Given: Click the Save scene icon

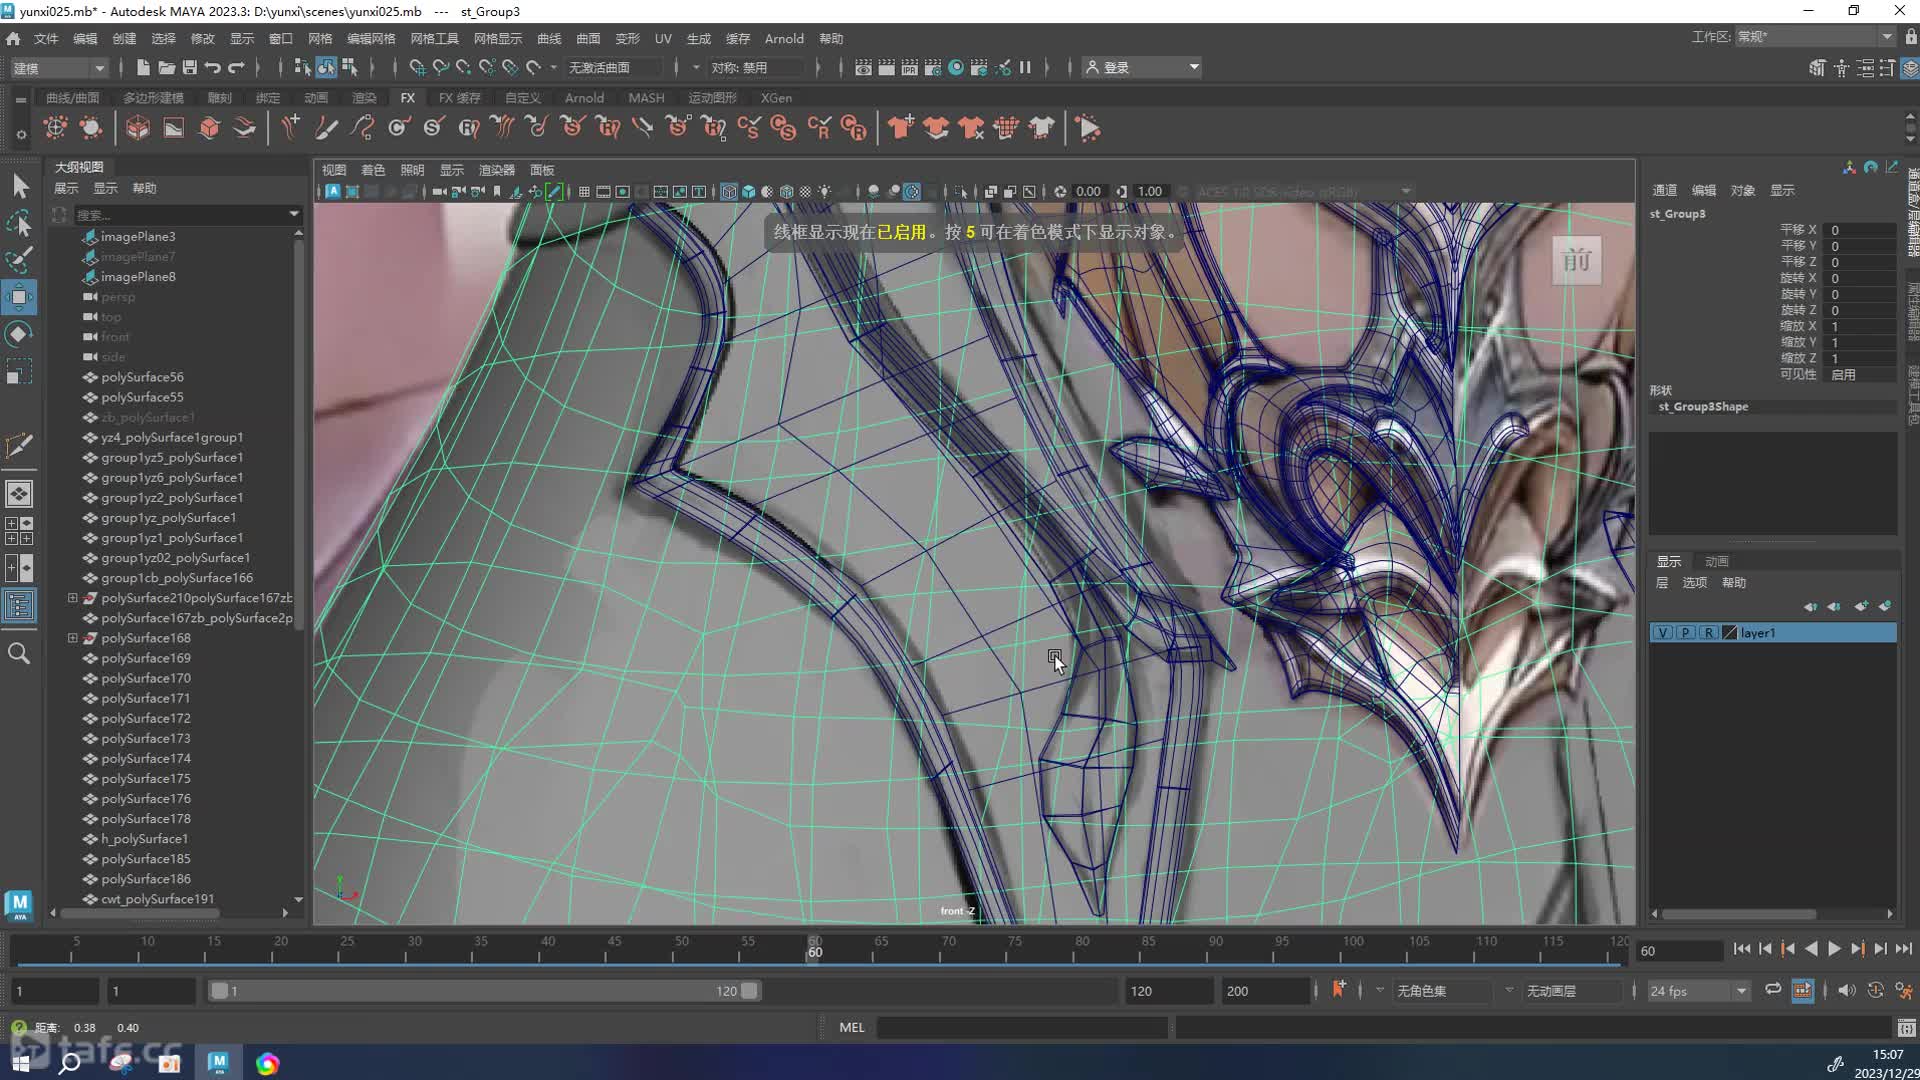Looking at the screenshot, I should pyautogui.click(x=189, y=67).
